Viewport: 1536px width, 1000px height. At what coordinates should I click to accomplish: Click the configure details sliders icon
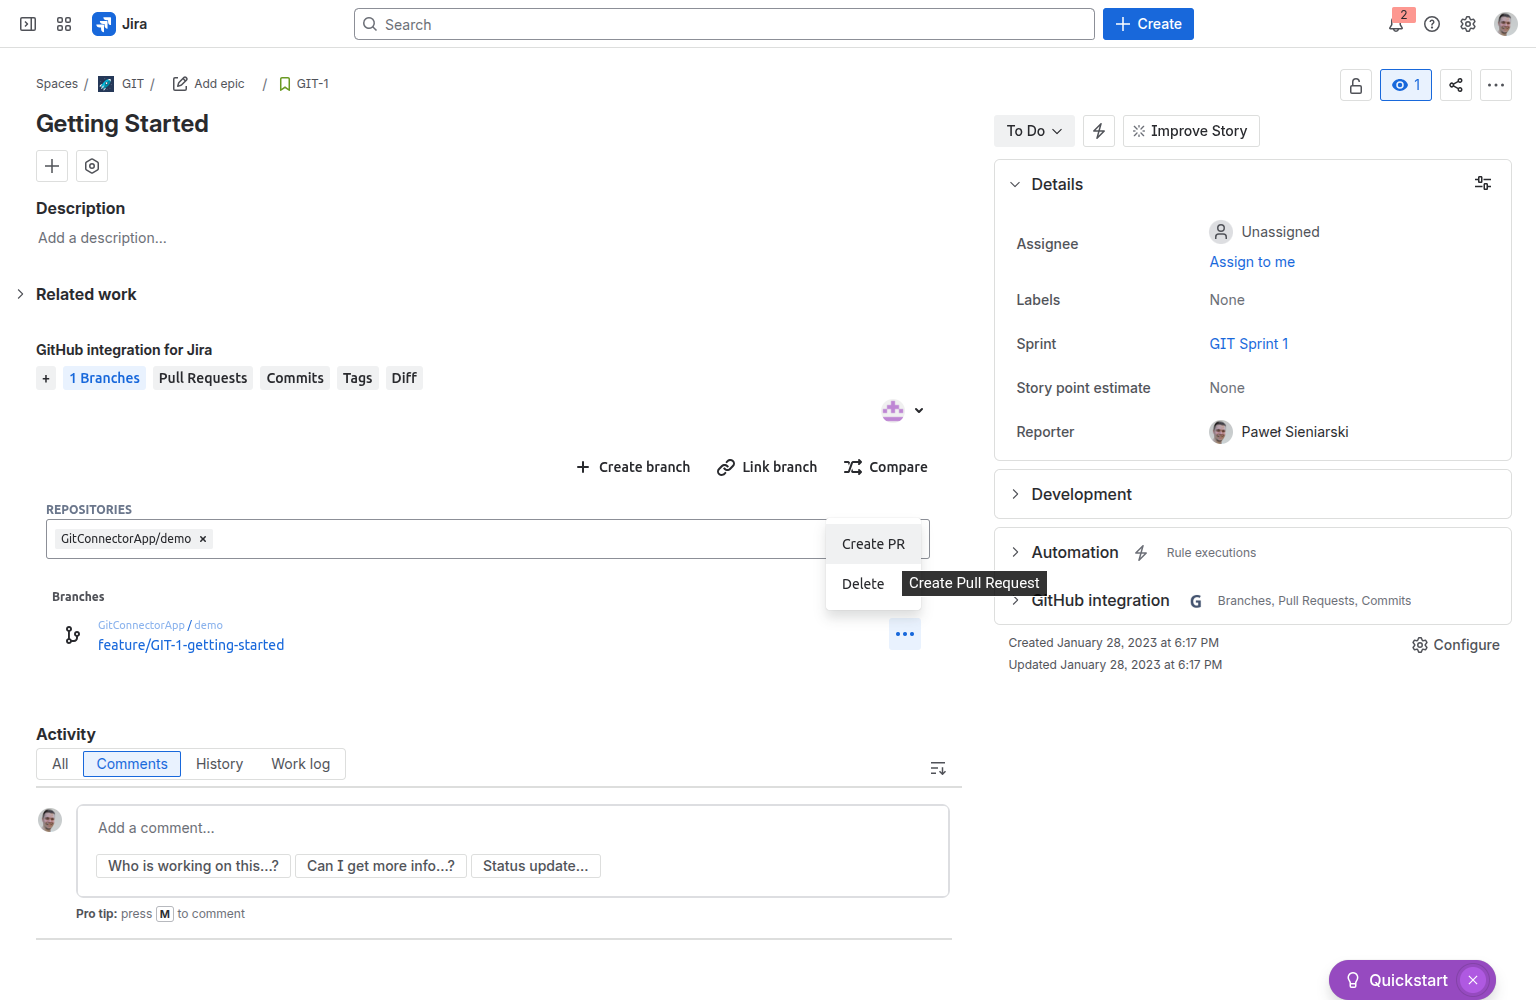pyautogui.click(x=1482, y=183)
